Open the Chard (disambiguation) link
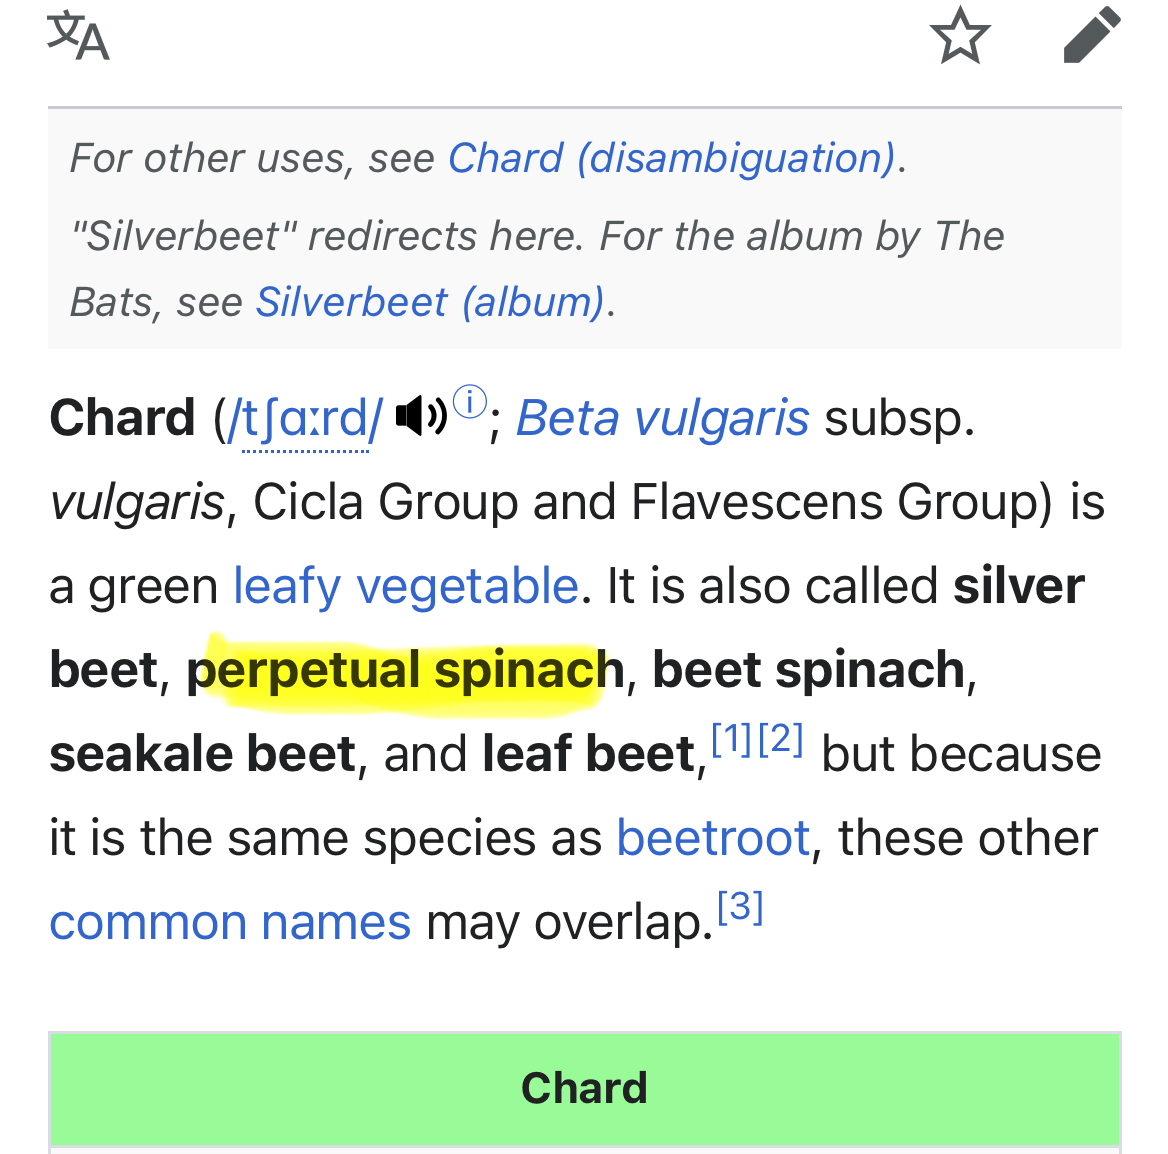1168x1154 pixels. click(671, 158)
